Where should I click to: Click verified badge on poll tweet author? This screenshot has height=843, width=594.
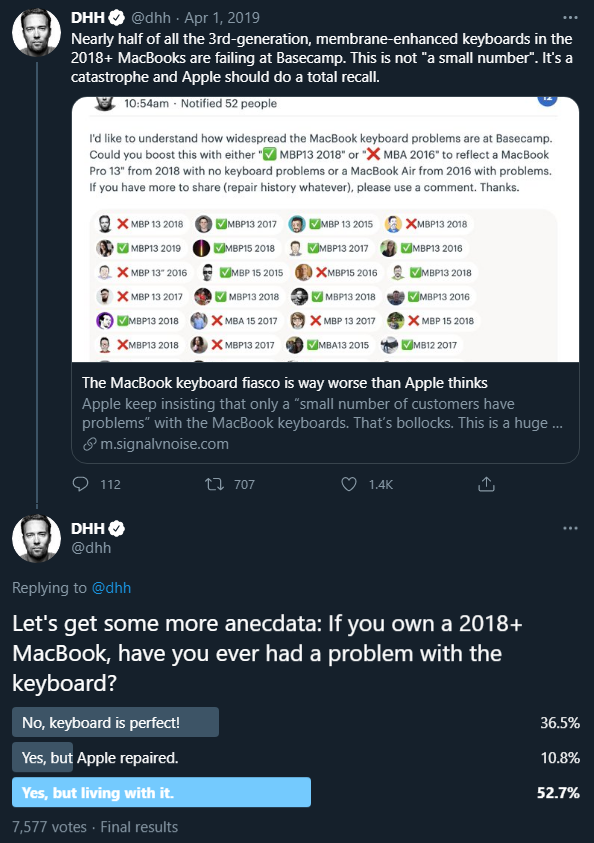(117, 528)
